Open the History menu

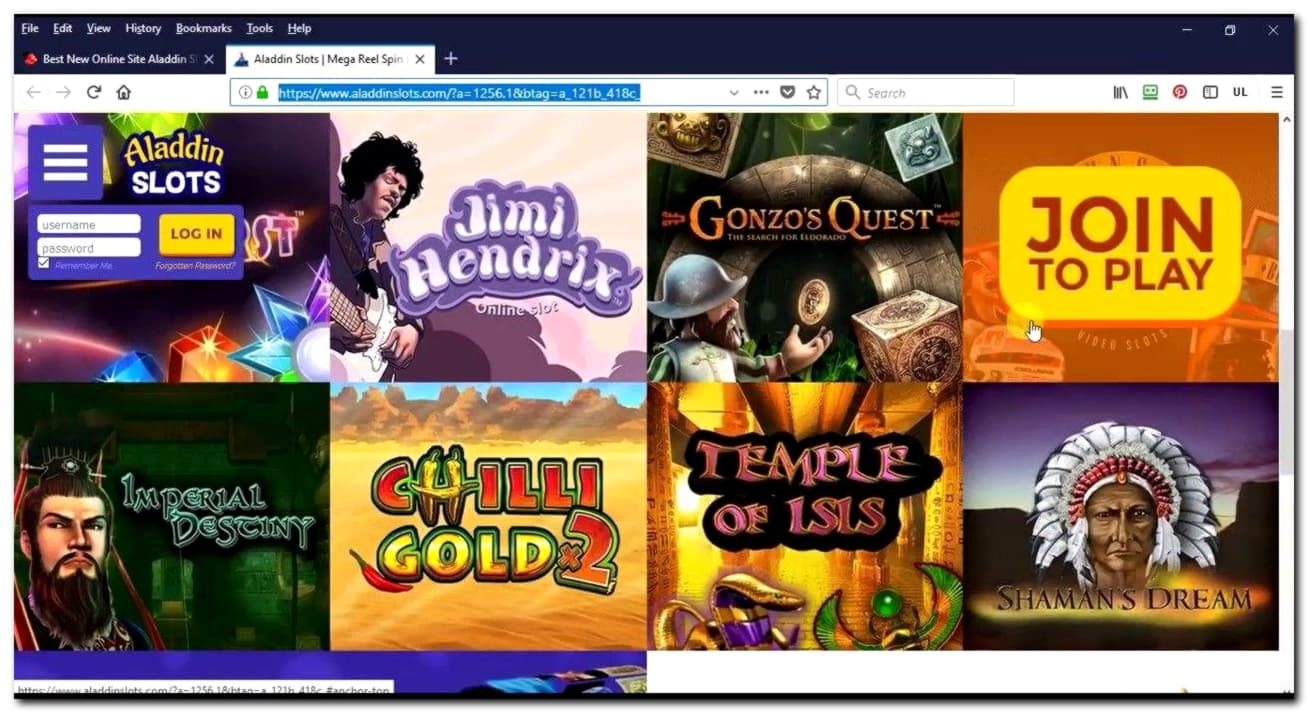(x=143, y=28)
